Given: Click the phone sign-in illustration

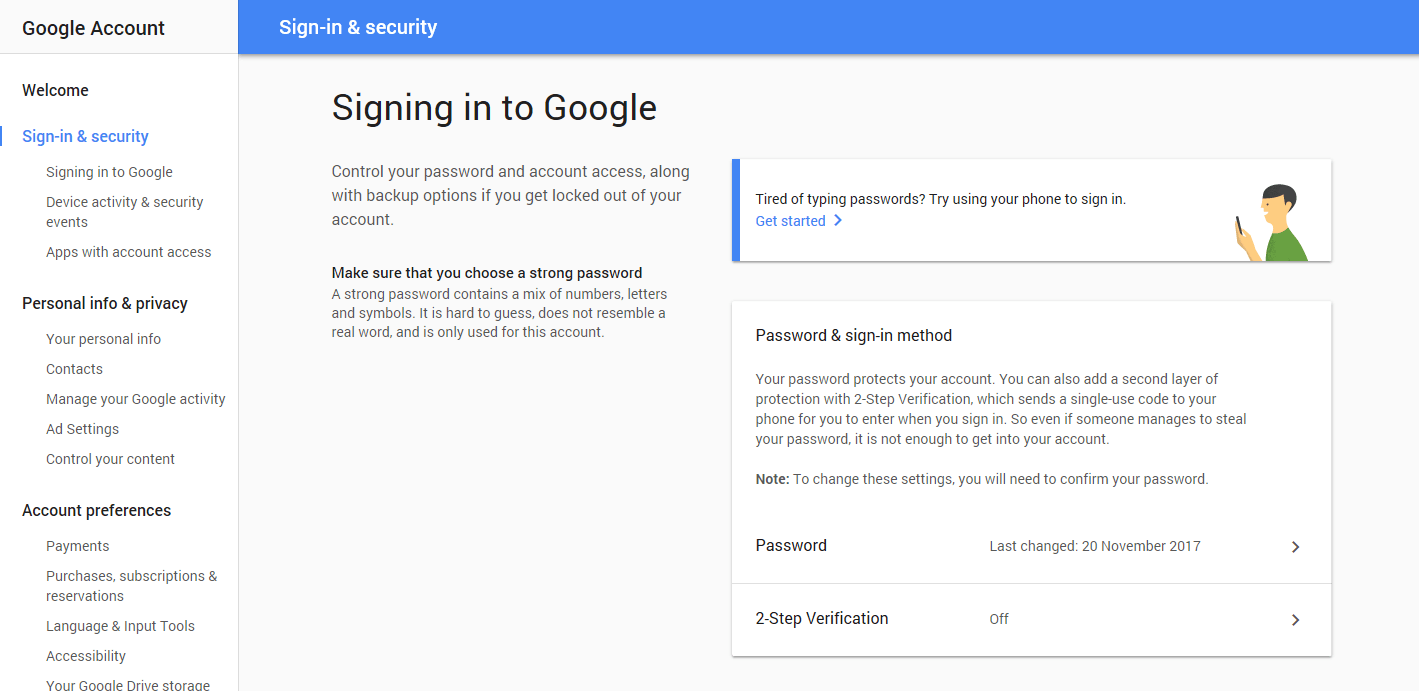Looking at the screenshot, I should click(1271, 223).
